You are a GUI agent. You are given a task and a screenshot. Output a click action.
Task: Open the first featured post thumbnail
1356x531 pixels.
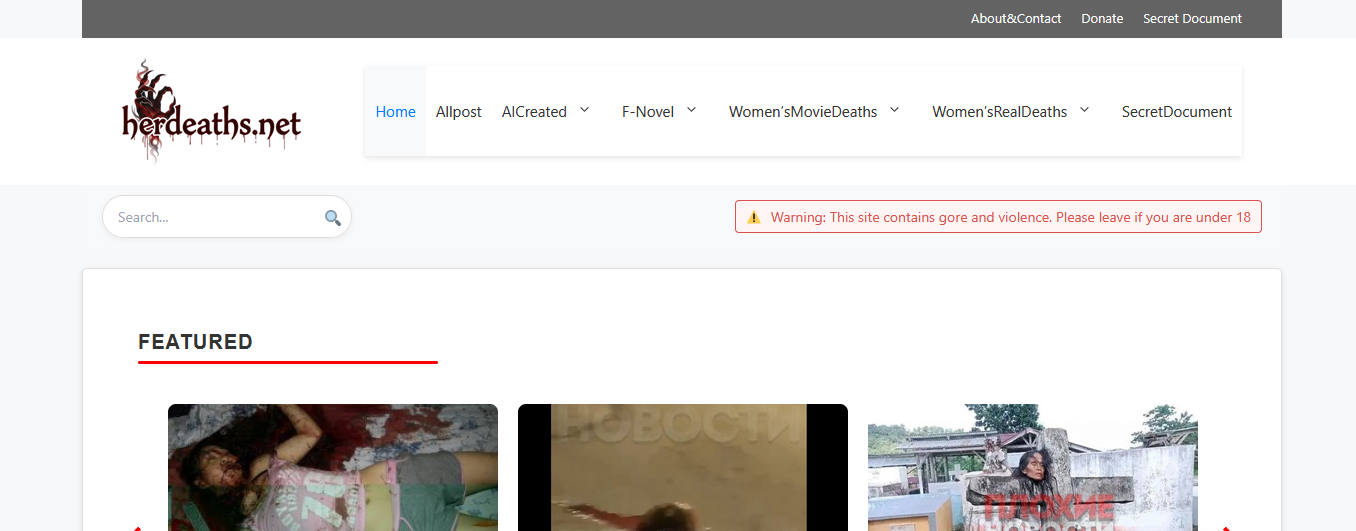pos(332,468)
